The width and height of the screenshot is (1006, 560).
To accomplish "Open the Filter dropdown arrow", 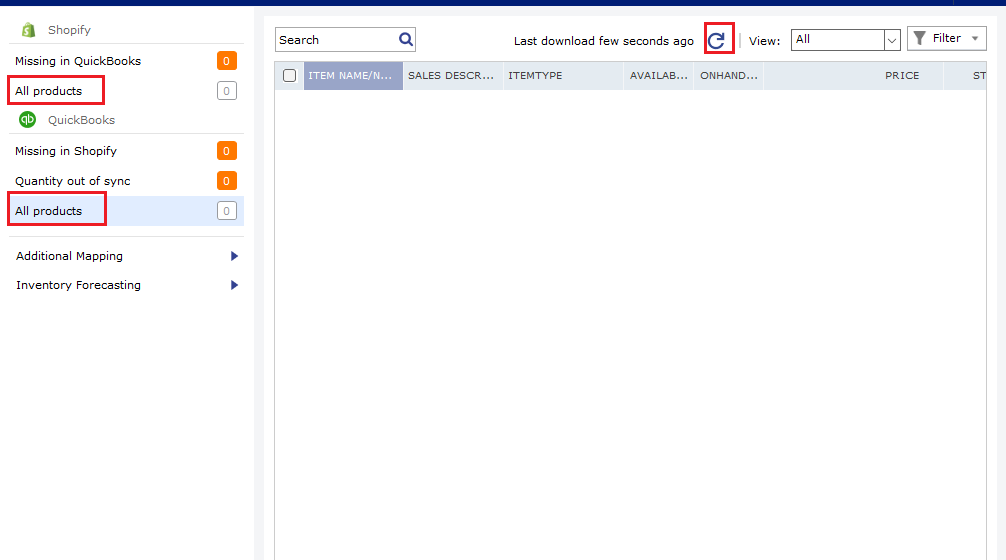I will click(975, 38).
